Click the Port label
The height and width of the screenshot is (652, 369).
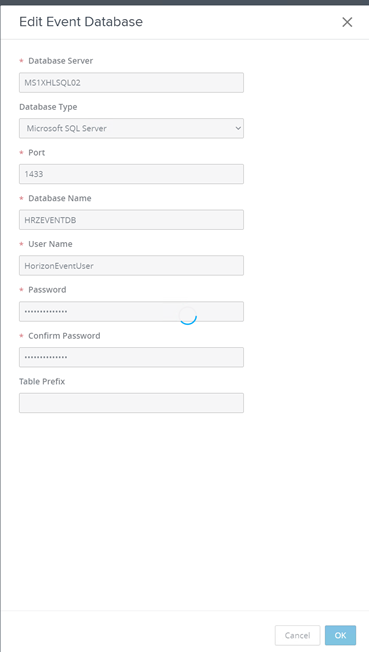(x=37, y=153)
